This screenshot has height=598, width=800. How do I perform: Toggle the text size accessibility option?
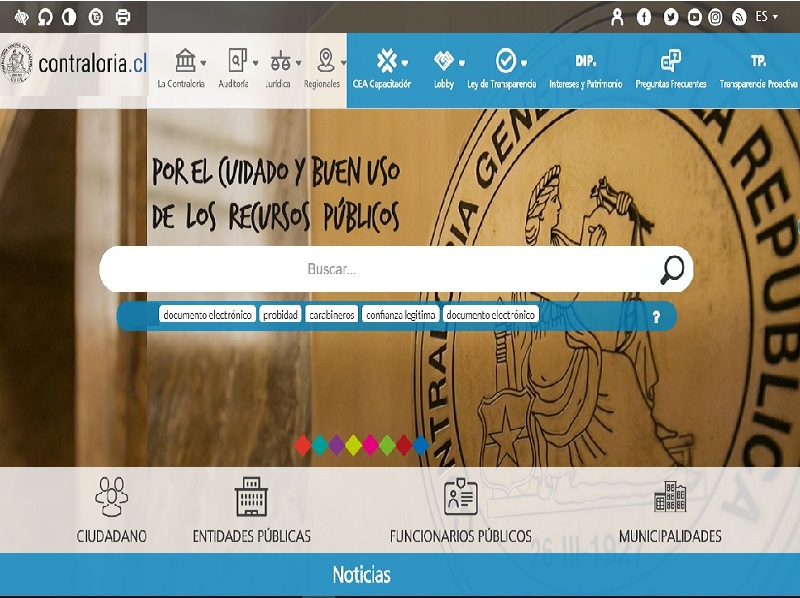tap(94, 14)
